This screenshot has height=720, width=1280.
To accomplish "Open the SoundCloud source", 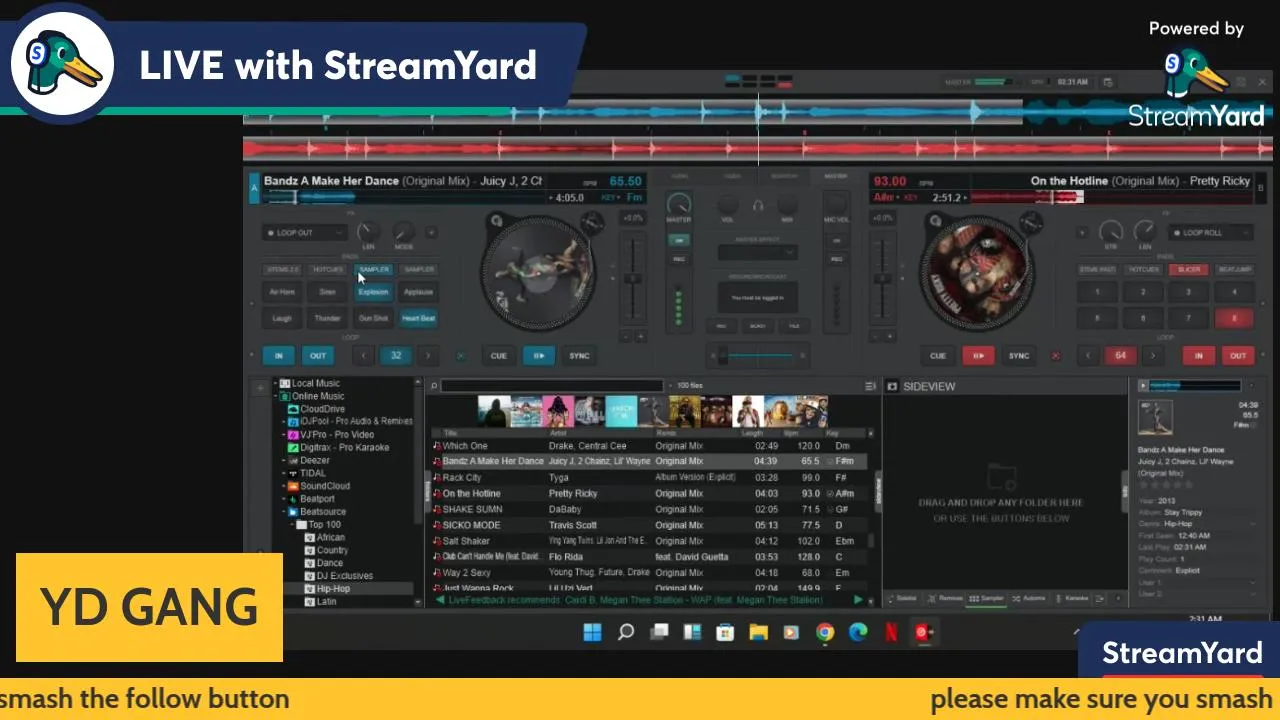I will click(x=320, y=486).
